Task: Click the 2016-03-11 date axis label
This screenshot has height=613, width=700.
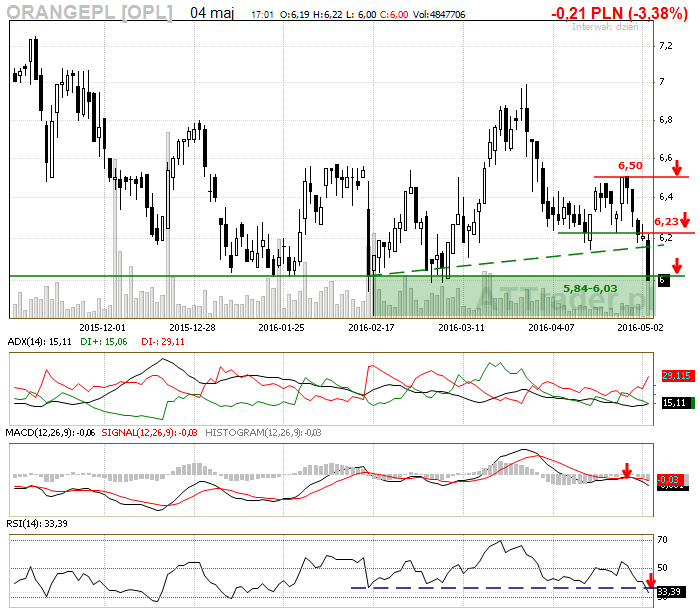Action: click(x=461, y=328)
